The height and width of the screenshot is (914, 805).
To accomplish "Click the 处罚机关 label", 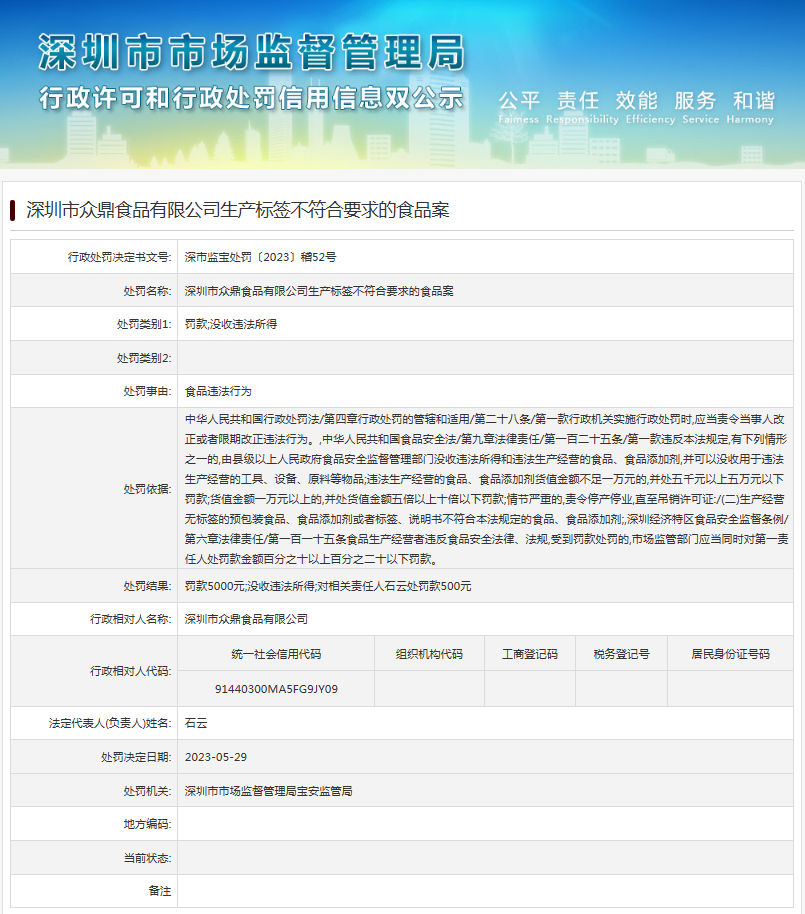I will pos(147,791).
